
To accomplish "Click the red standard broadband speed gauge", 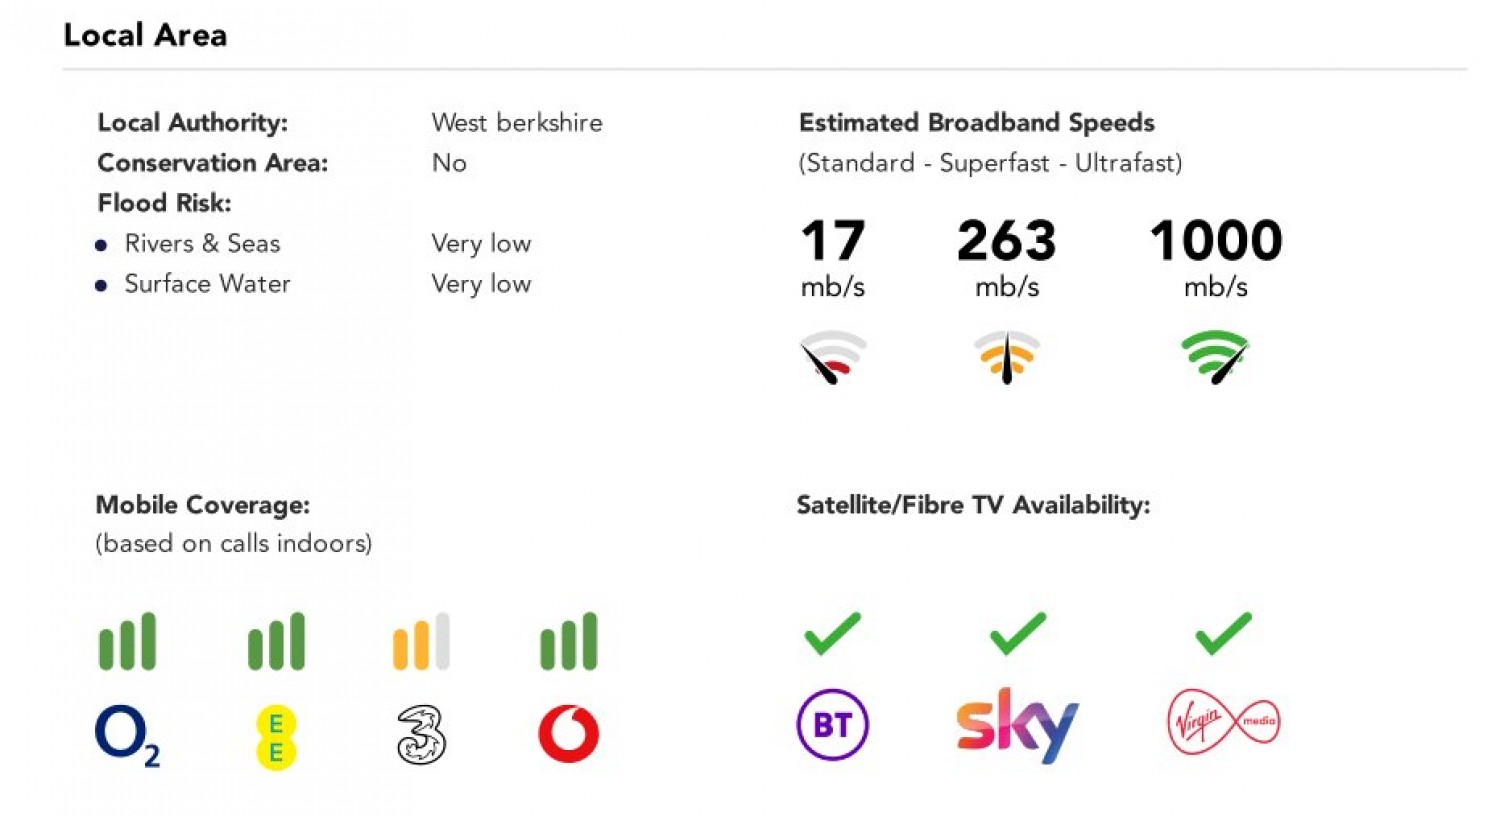I will (x=833, y=357).
